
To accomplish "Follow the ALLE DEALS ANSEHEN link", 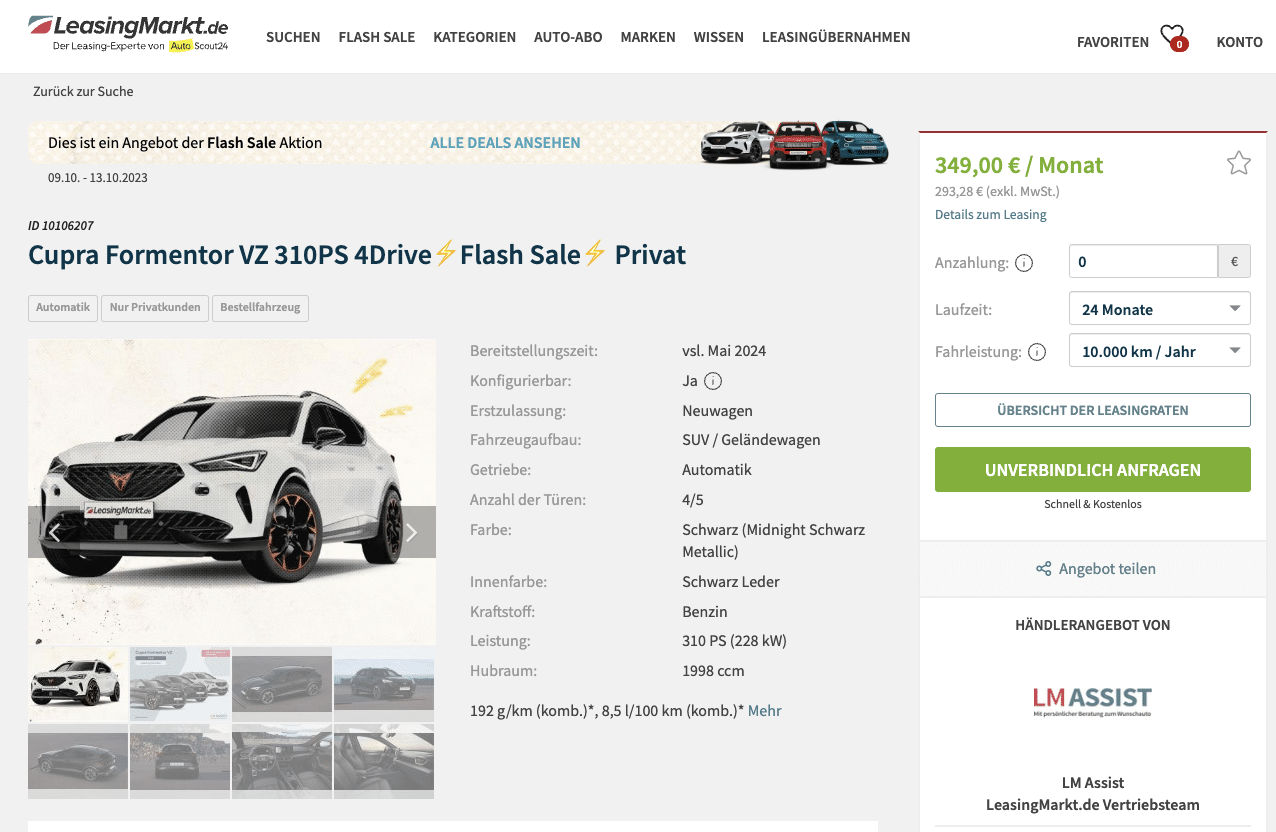I will point(505,143).
